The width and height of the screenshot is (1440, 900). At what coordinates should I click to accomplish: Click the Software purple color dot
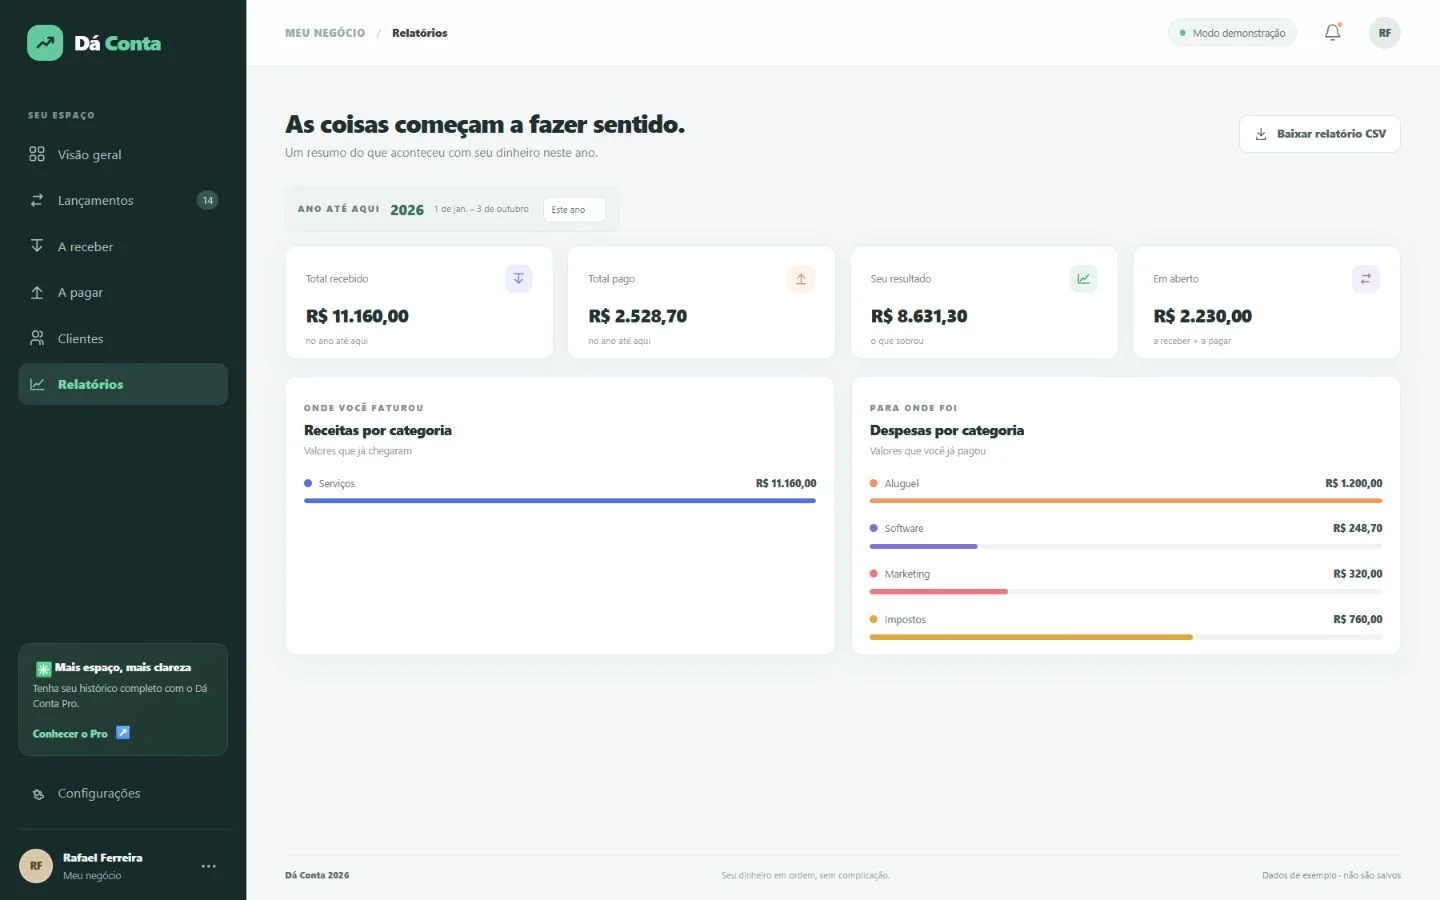tap(874, 528)
